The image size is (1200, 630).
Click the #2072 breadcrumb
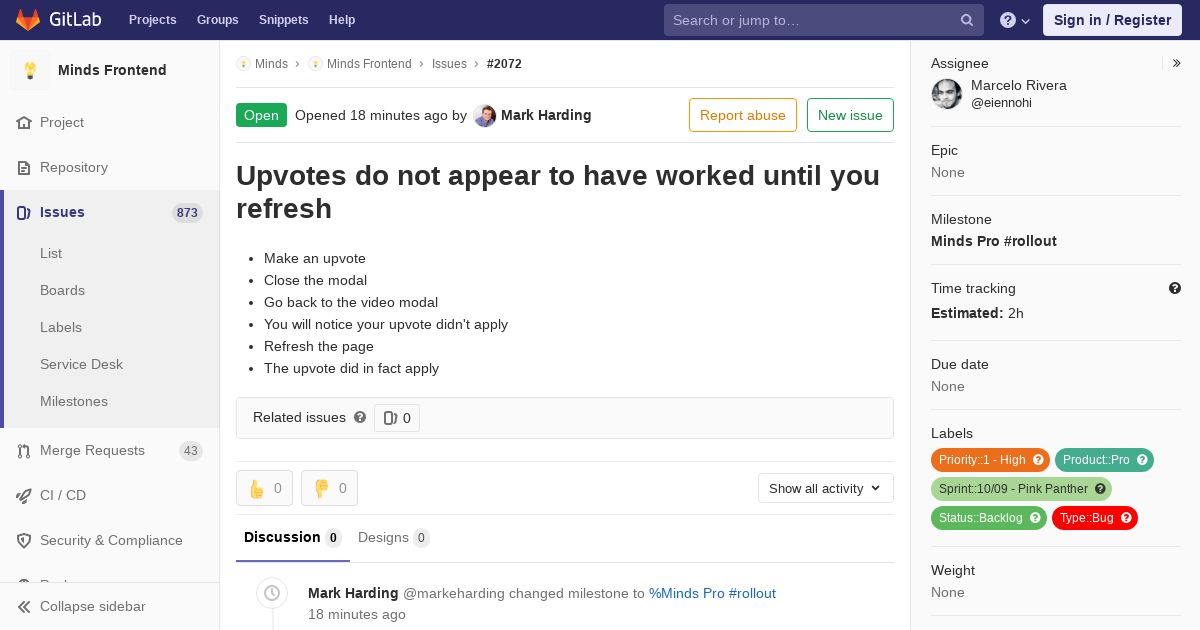pos(504,64)
